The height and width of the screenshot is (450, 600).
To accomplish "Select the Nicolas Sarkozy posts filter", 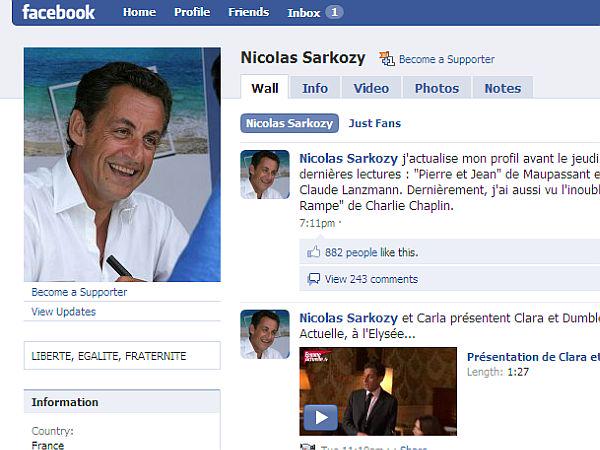I will [x=287, y=125].
